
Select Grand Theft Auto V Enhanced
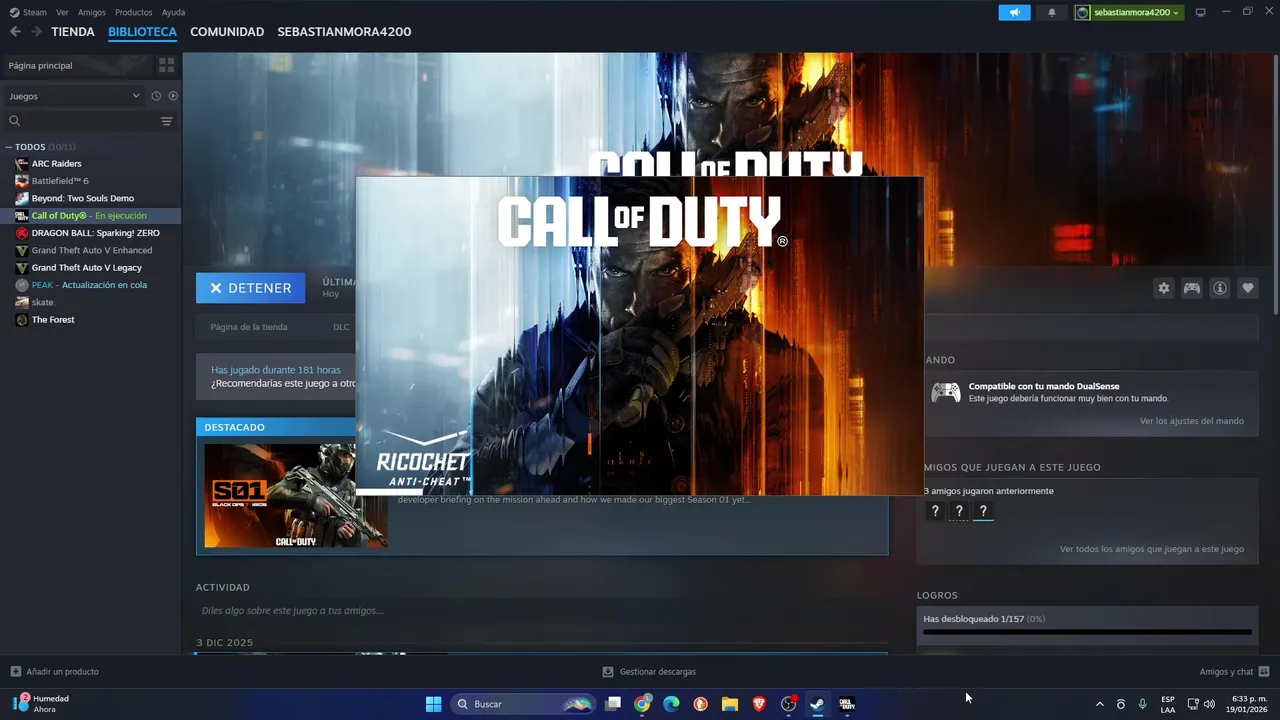(92, 250)
